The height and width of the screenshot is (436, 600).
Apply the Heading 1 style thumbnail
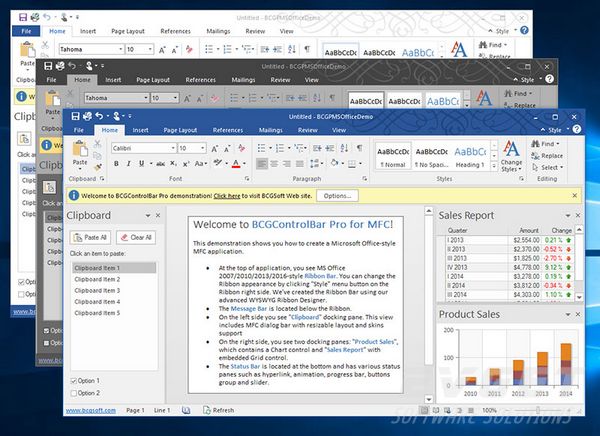[470, 156]
